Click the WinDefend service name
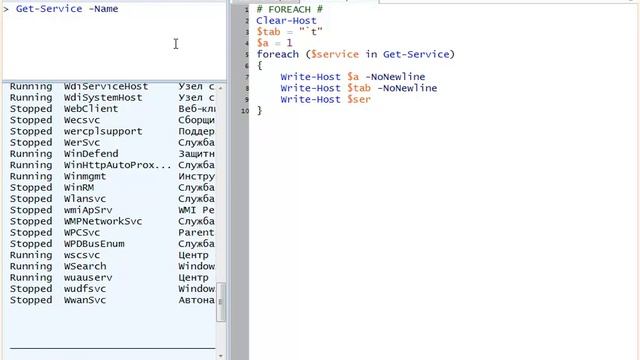 coord(91,154)
